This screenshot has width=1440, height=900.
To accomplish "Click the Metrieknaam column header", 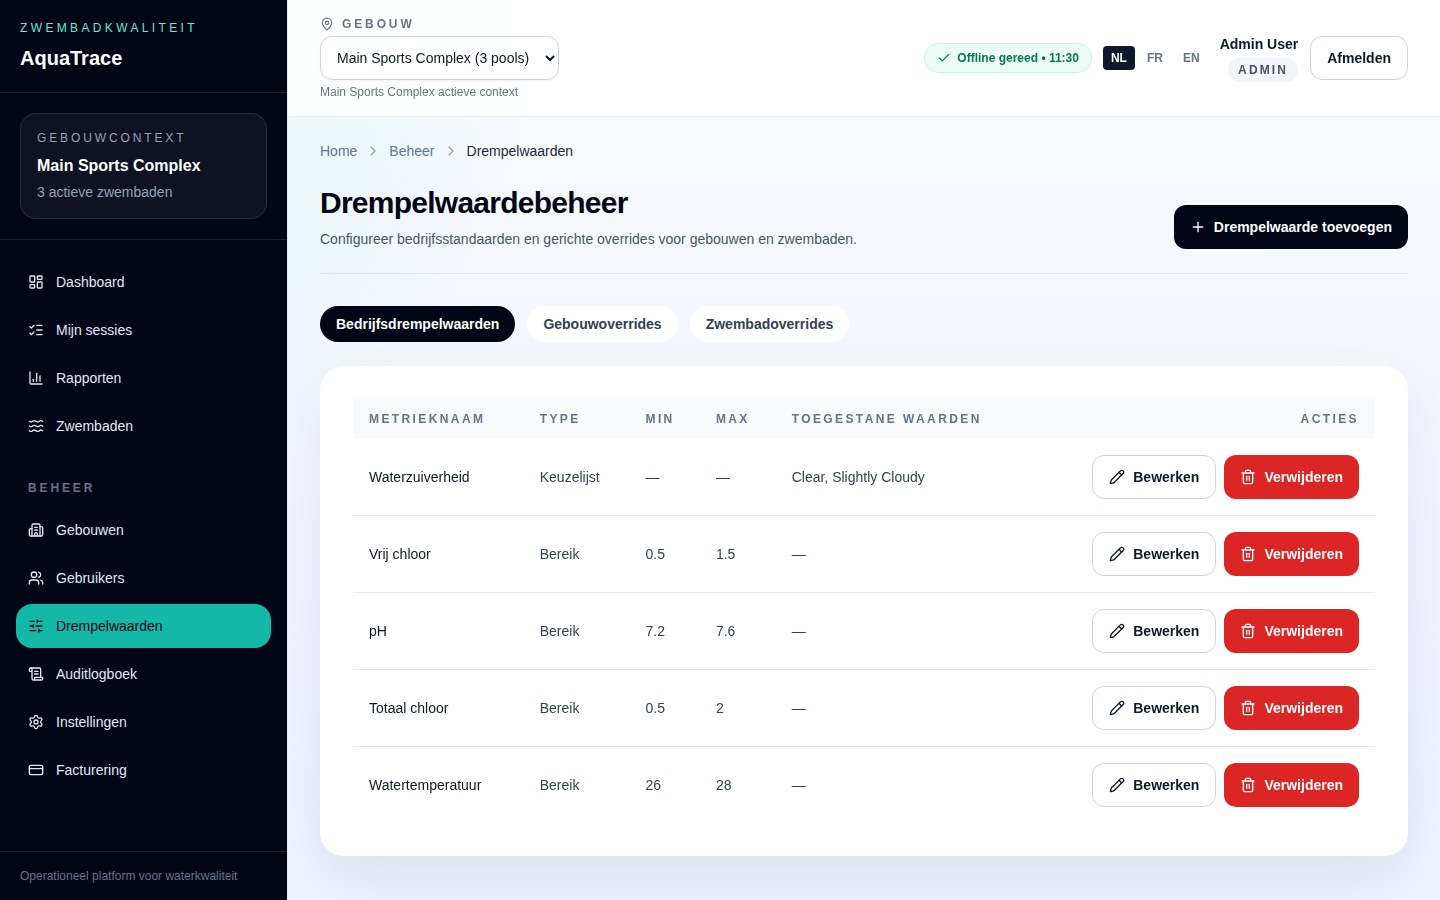I will 426,419.
